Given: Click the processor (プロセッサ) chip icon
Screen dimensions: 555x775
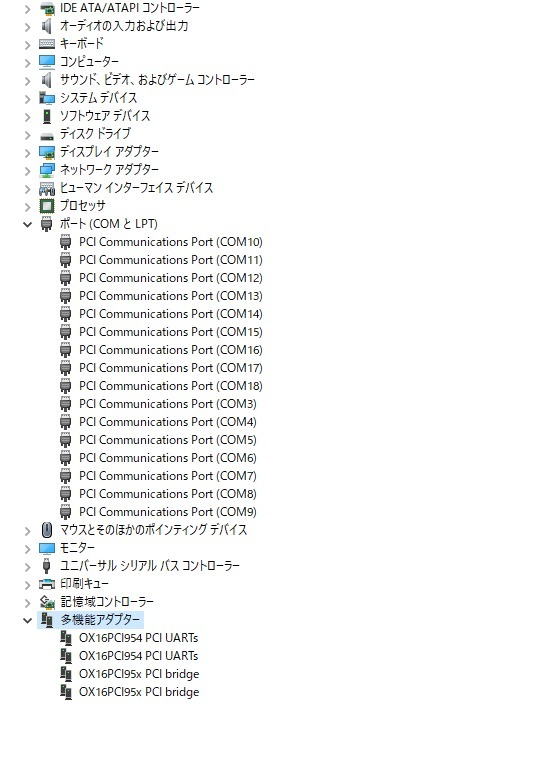Looking at the screenshot, I should point(47,206).
